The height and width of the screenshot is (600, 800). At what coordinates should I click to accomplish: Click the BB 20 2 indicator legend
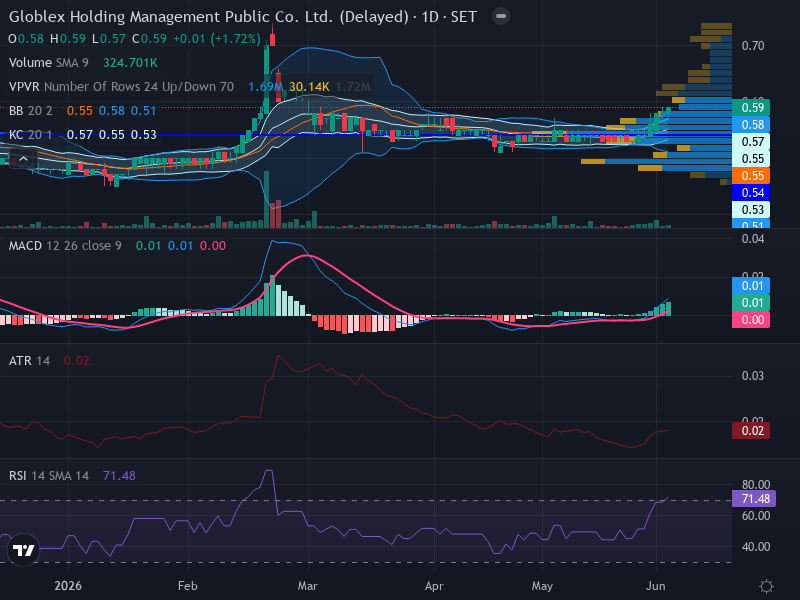31,111
